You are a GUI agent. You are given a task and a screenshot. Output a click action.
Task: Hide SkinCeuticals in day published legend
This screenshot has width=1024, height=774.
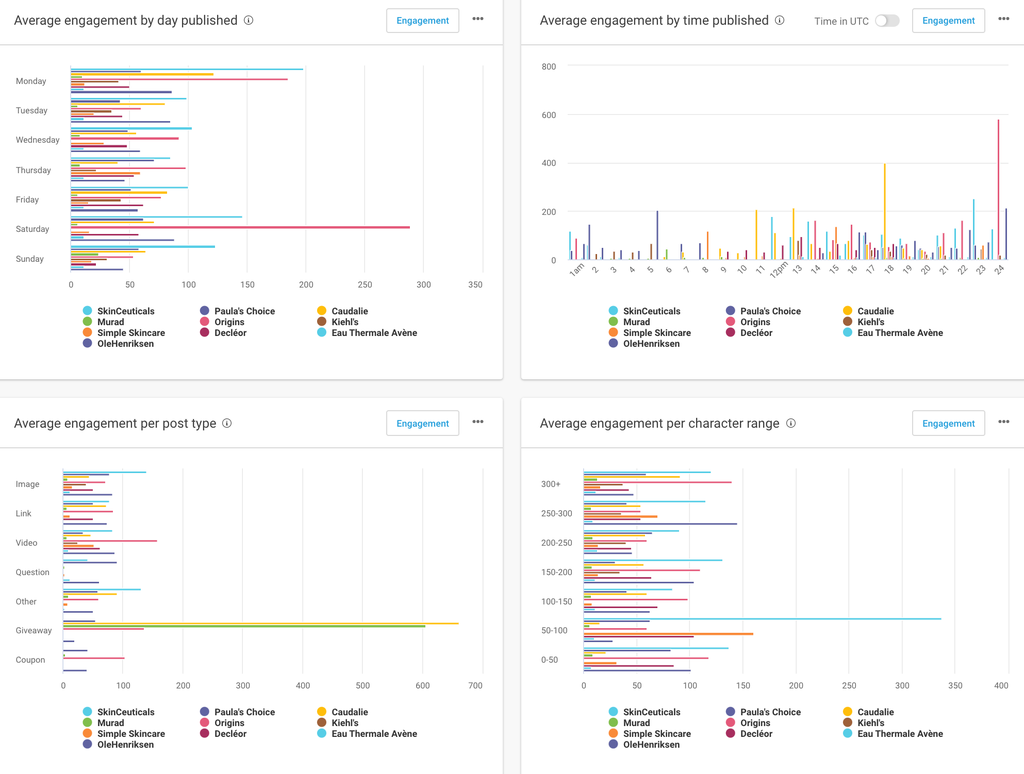[125, 311]
